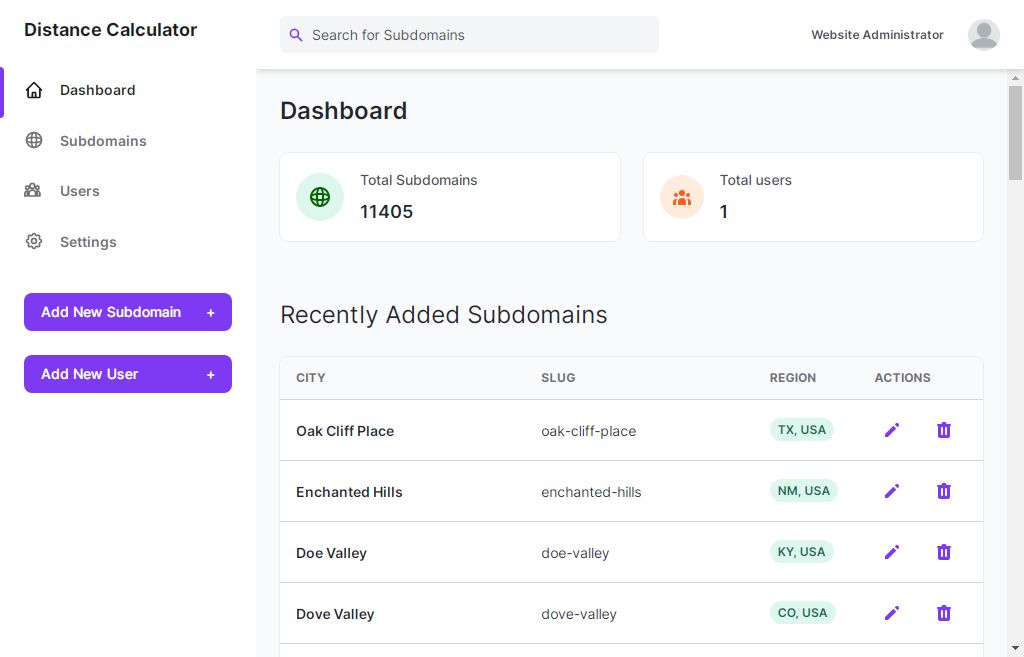Delete the Enchanted Hills subdomain
Image resolution: width=1024 pixels, height=657 pixels.
point(943,491)
